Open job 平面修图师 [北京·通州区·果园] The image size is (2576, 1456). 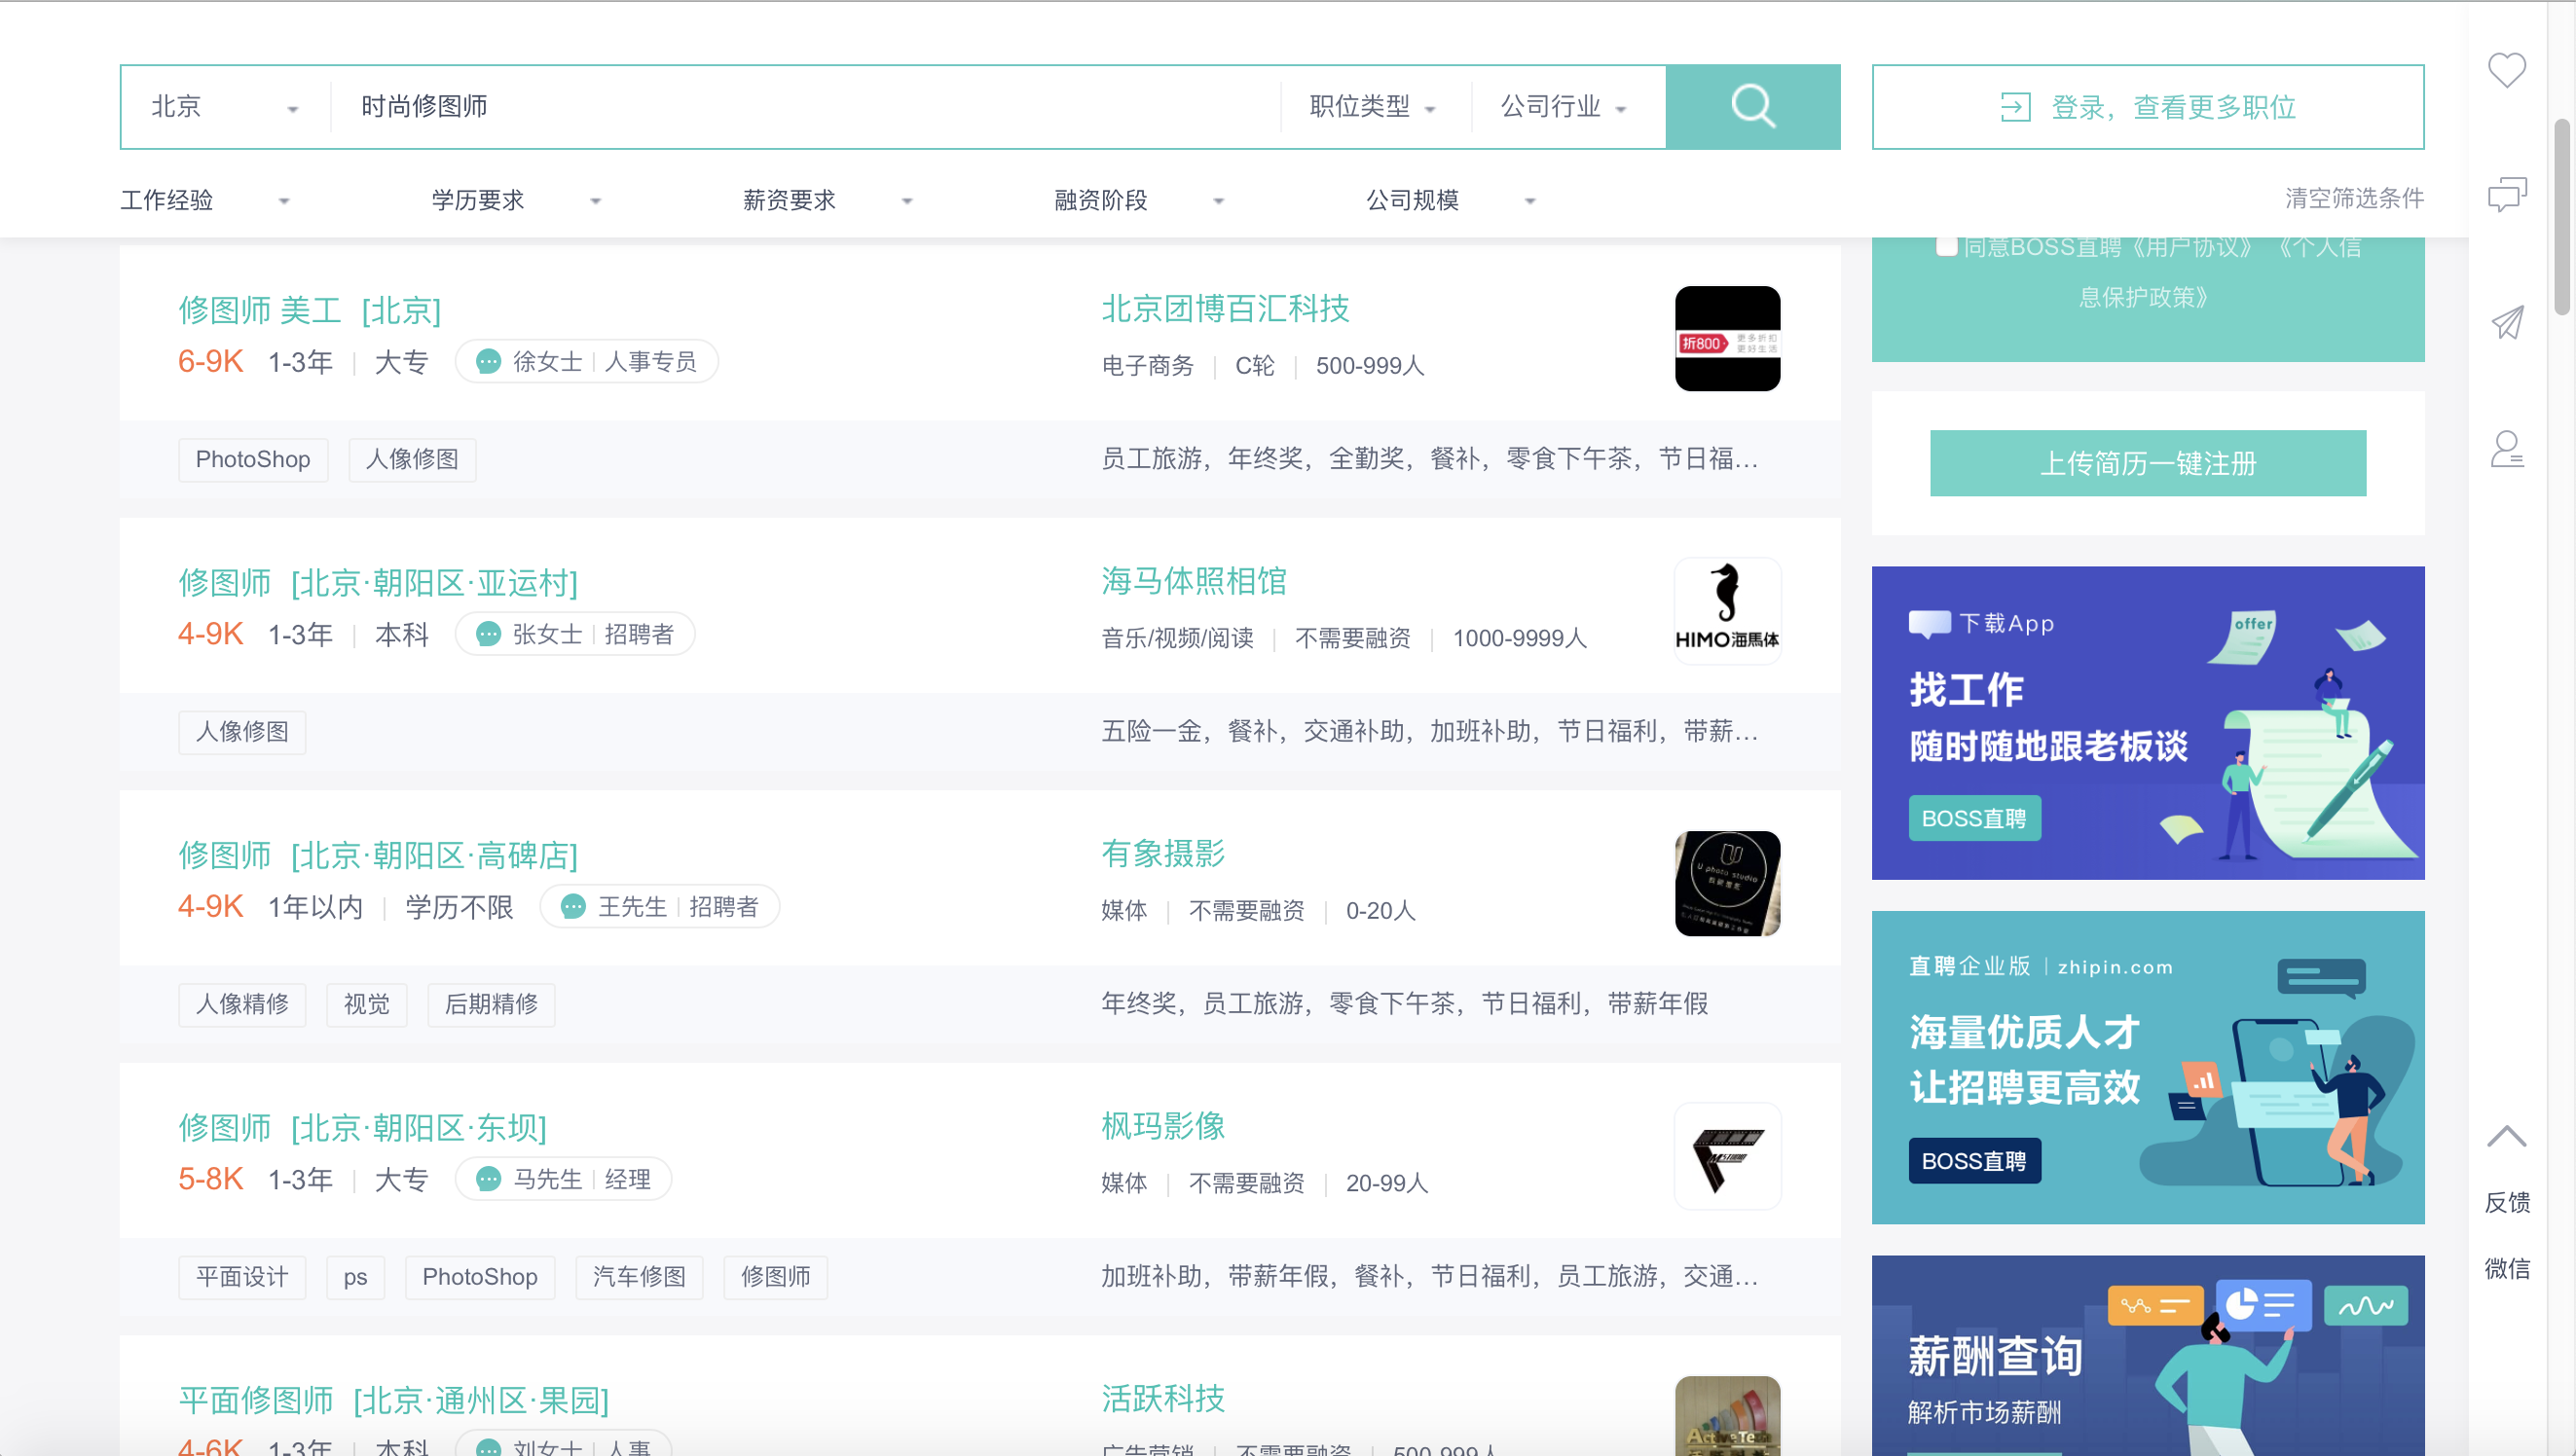point(393,1401)
